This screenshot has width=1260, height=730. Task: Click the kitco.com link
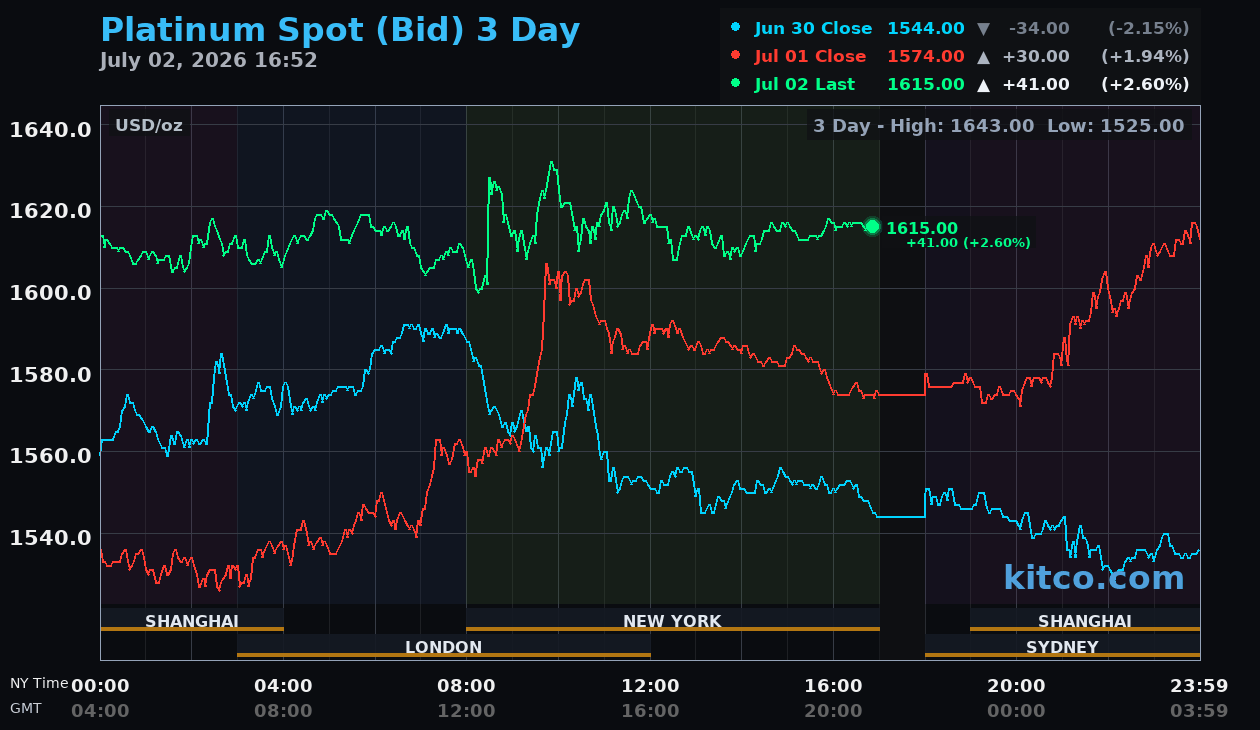(1094, 578)
